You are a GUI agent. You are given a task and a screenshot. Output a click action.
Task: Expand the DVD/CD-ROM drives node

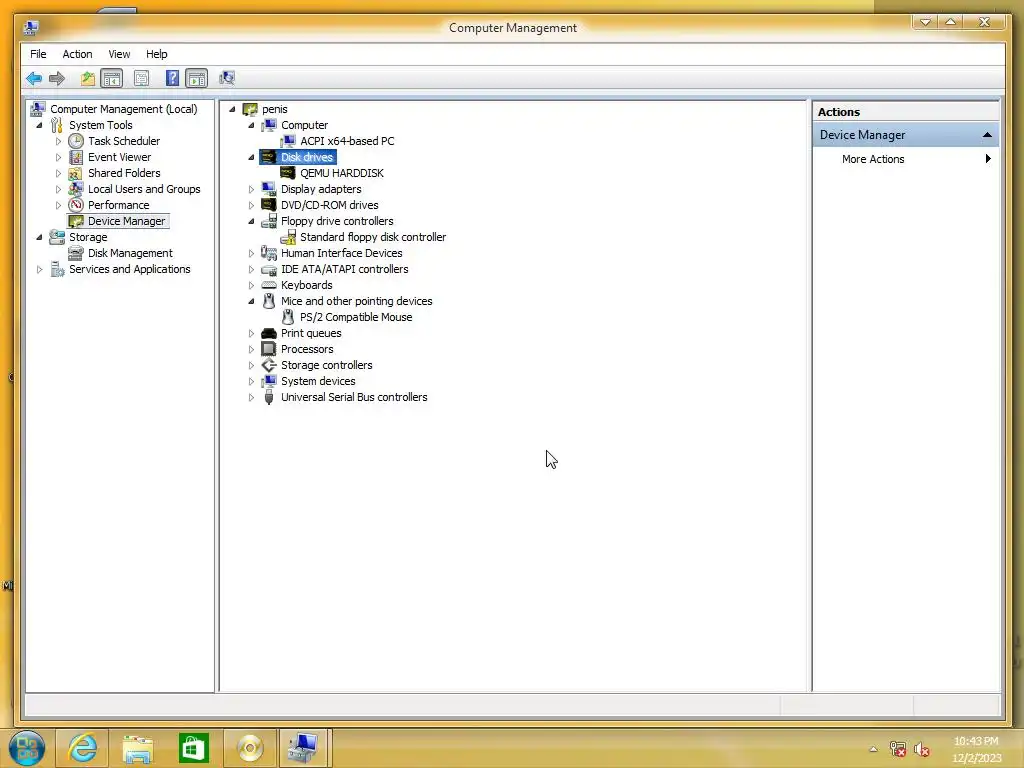pos(251,205)
